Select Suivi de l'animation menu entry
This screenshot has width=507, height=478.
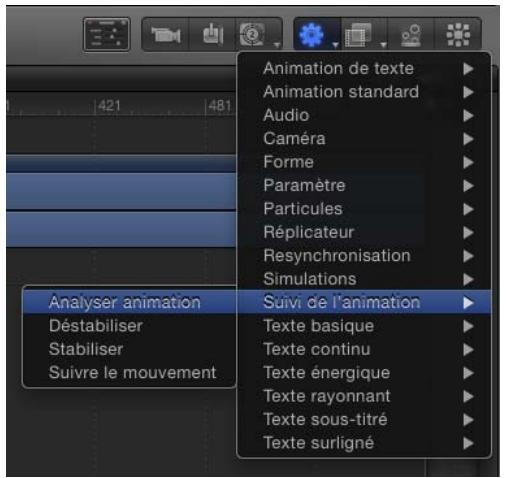(x=364, y=302)
